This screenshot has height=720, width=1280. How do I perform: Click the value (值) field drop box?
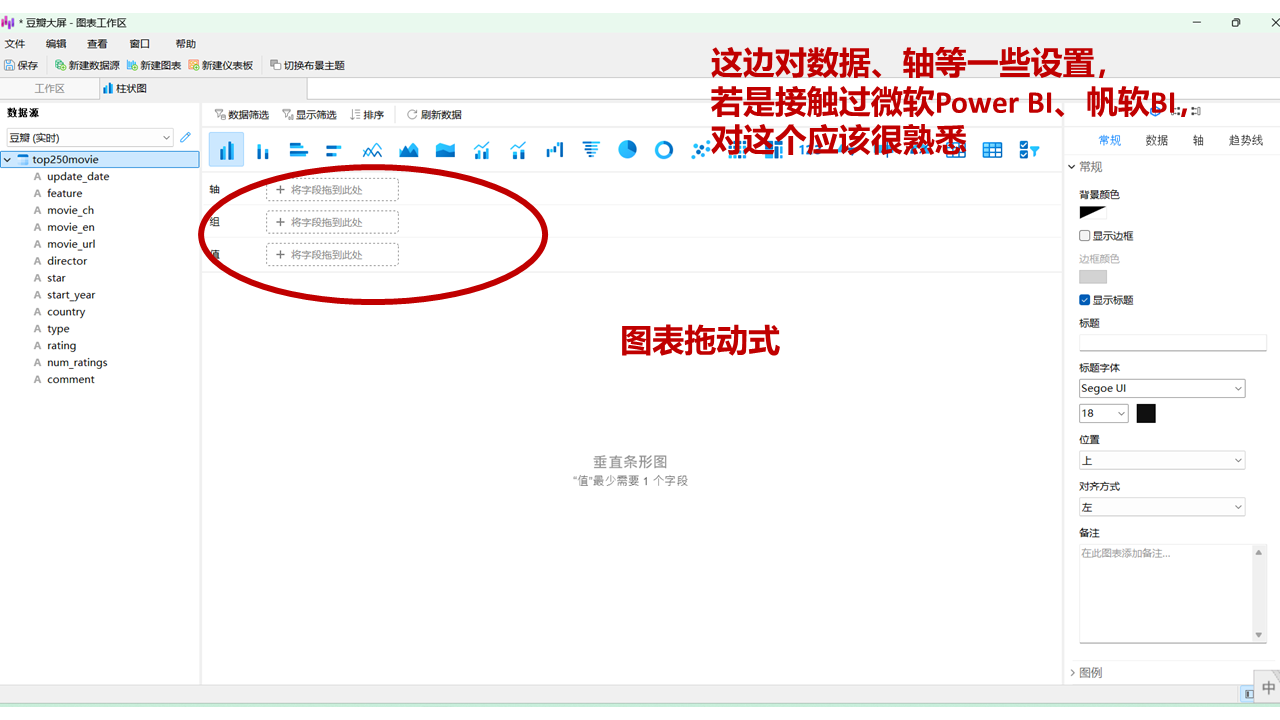pyautogui.click(x=332, y=255)
